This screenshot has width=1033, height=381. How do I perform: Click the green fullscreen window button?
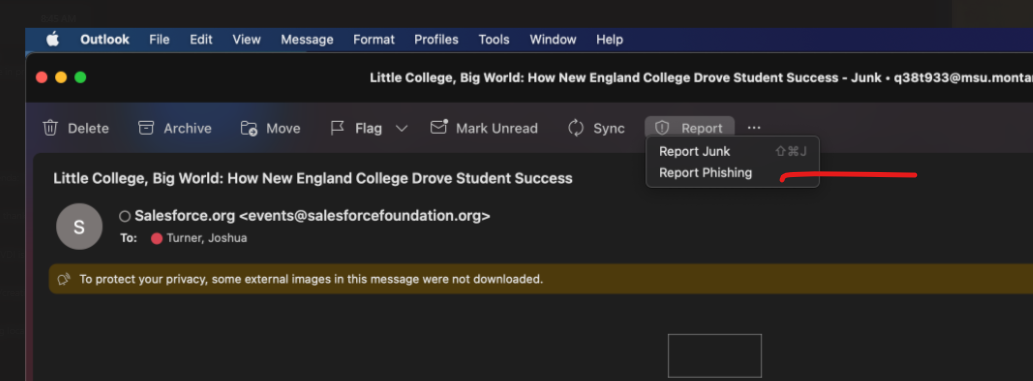coord(80,77)
